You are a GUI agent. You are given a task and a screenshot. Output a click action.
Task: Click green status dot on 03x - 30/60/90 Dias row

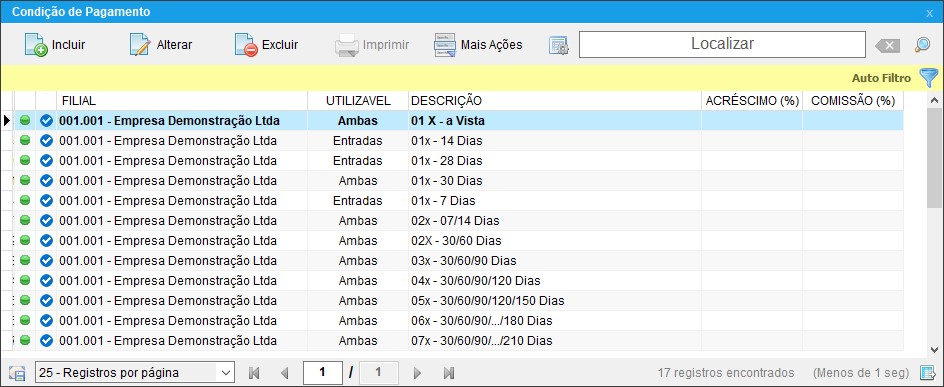25,260
